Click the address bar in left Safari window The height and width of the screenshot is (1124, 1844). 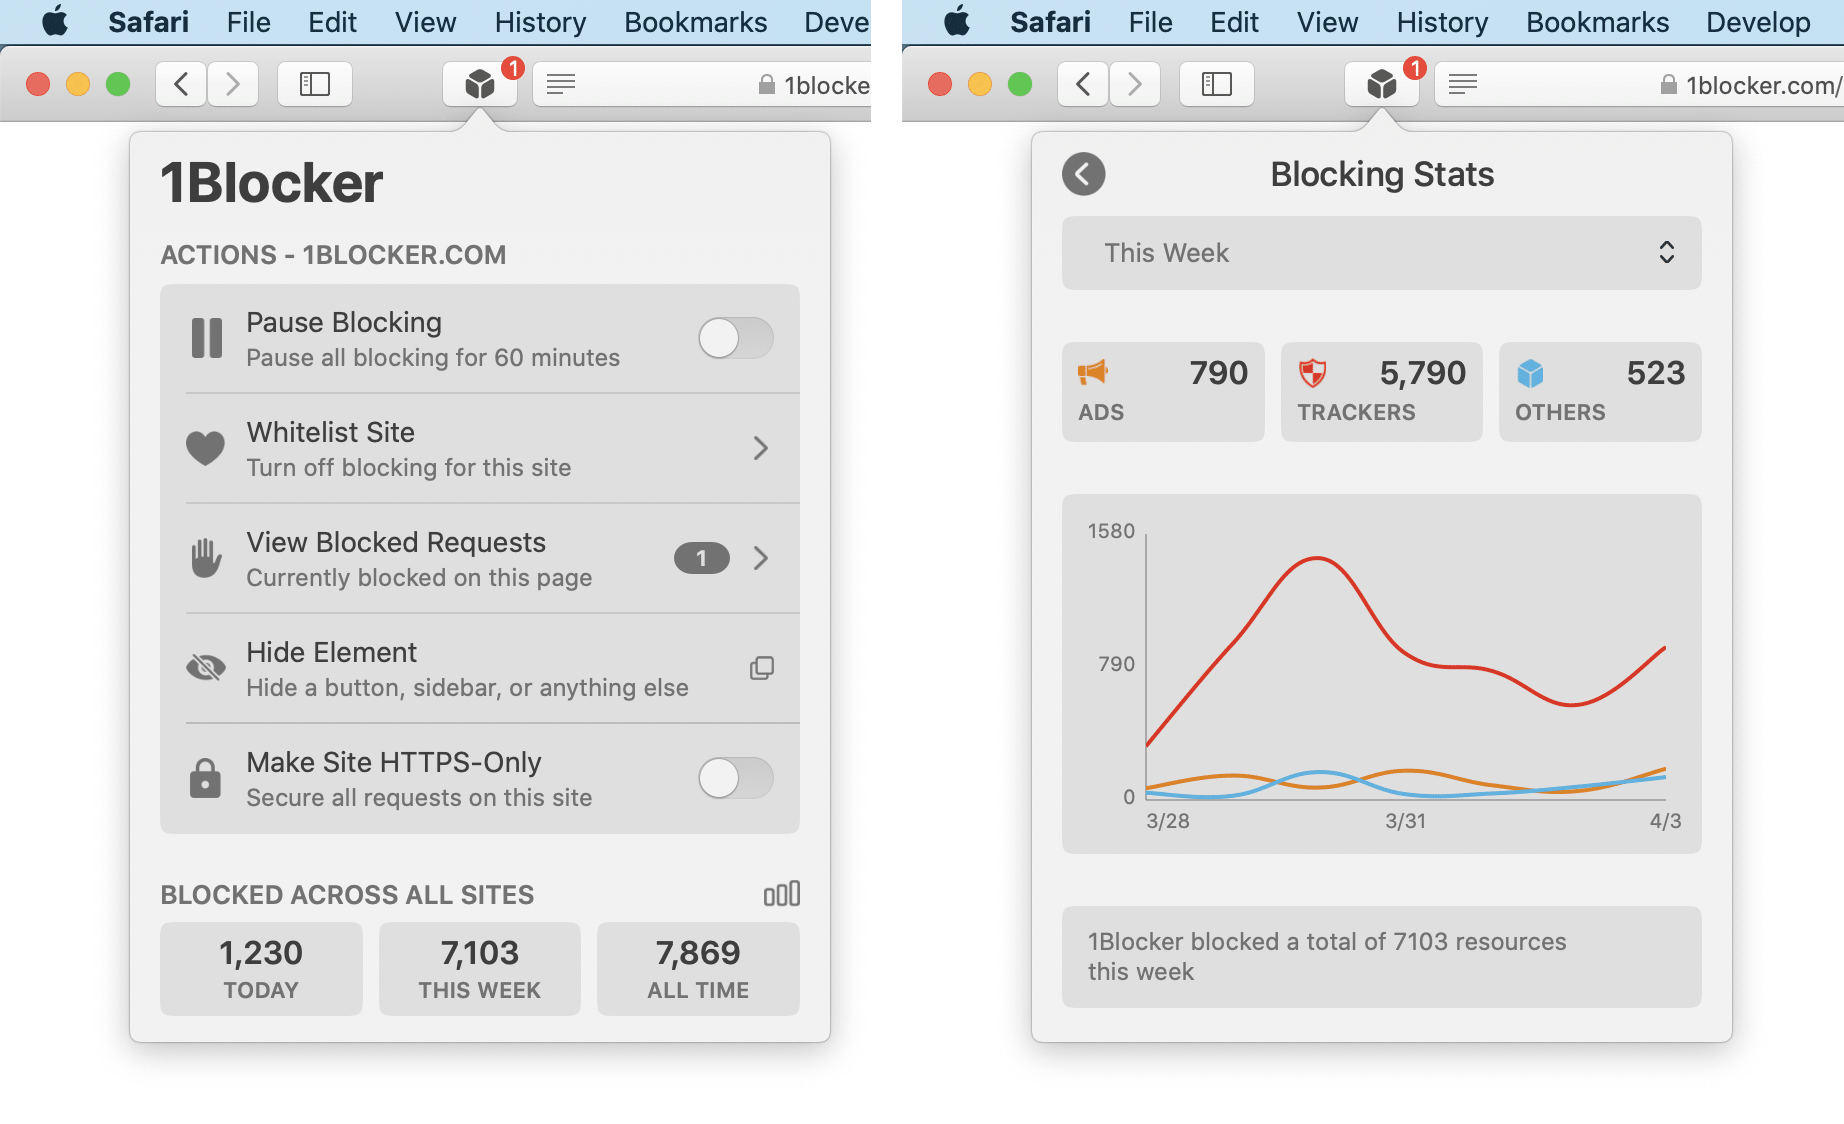click(702, 84)
